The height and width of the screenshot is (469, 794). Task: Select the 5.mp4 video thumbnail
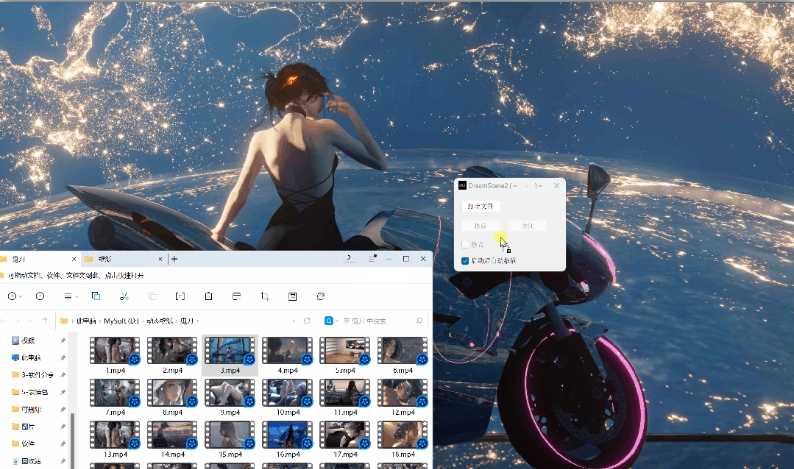345,350
